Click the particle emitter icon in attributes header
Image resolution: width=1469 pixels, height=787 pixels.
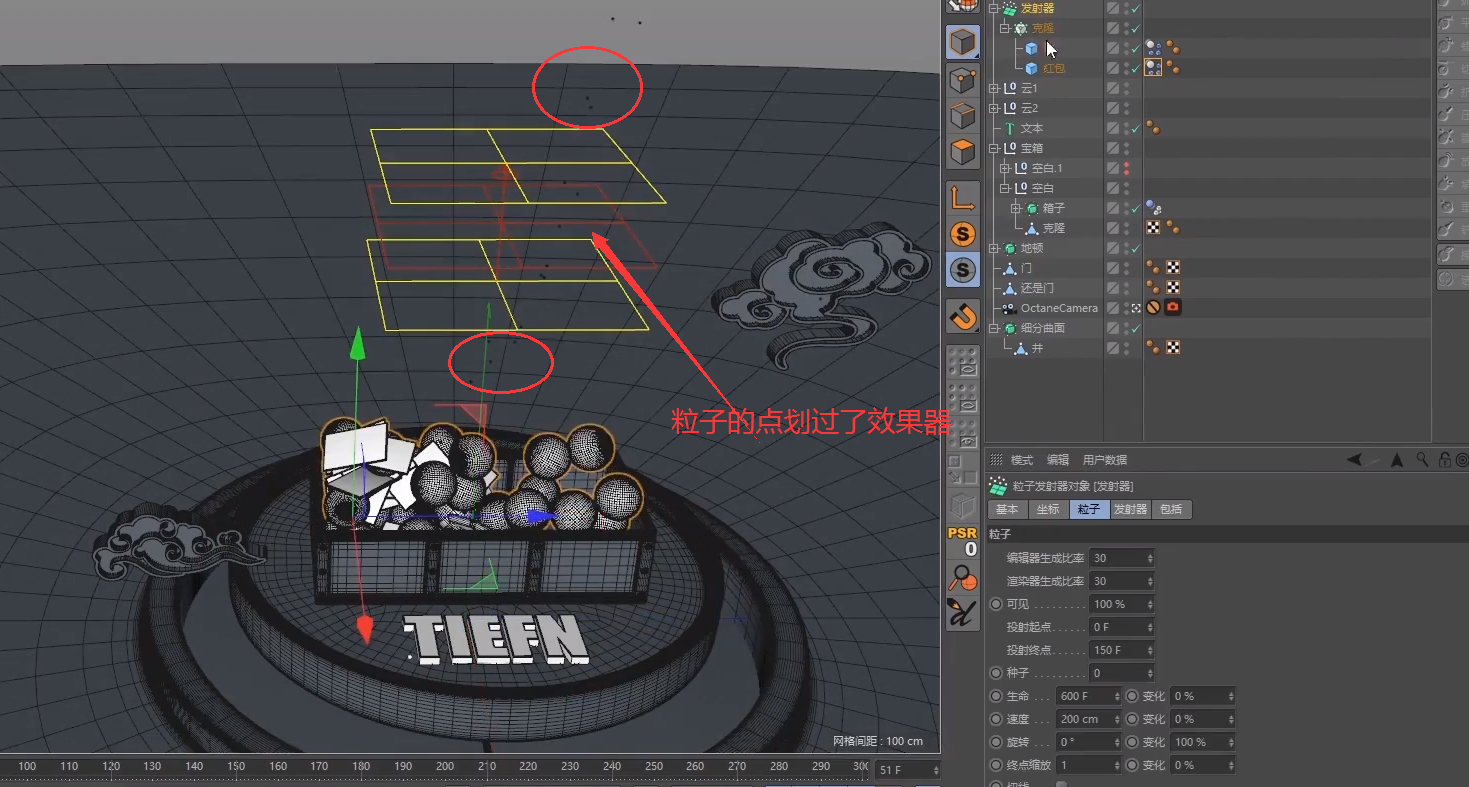(x=997, y=486)
